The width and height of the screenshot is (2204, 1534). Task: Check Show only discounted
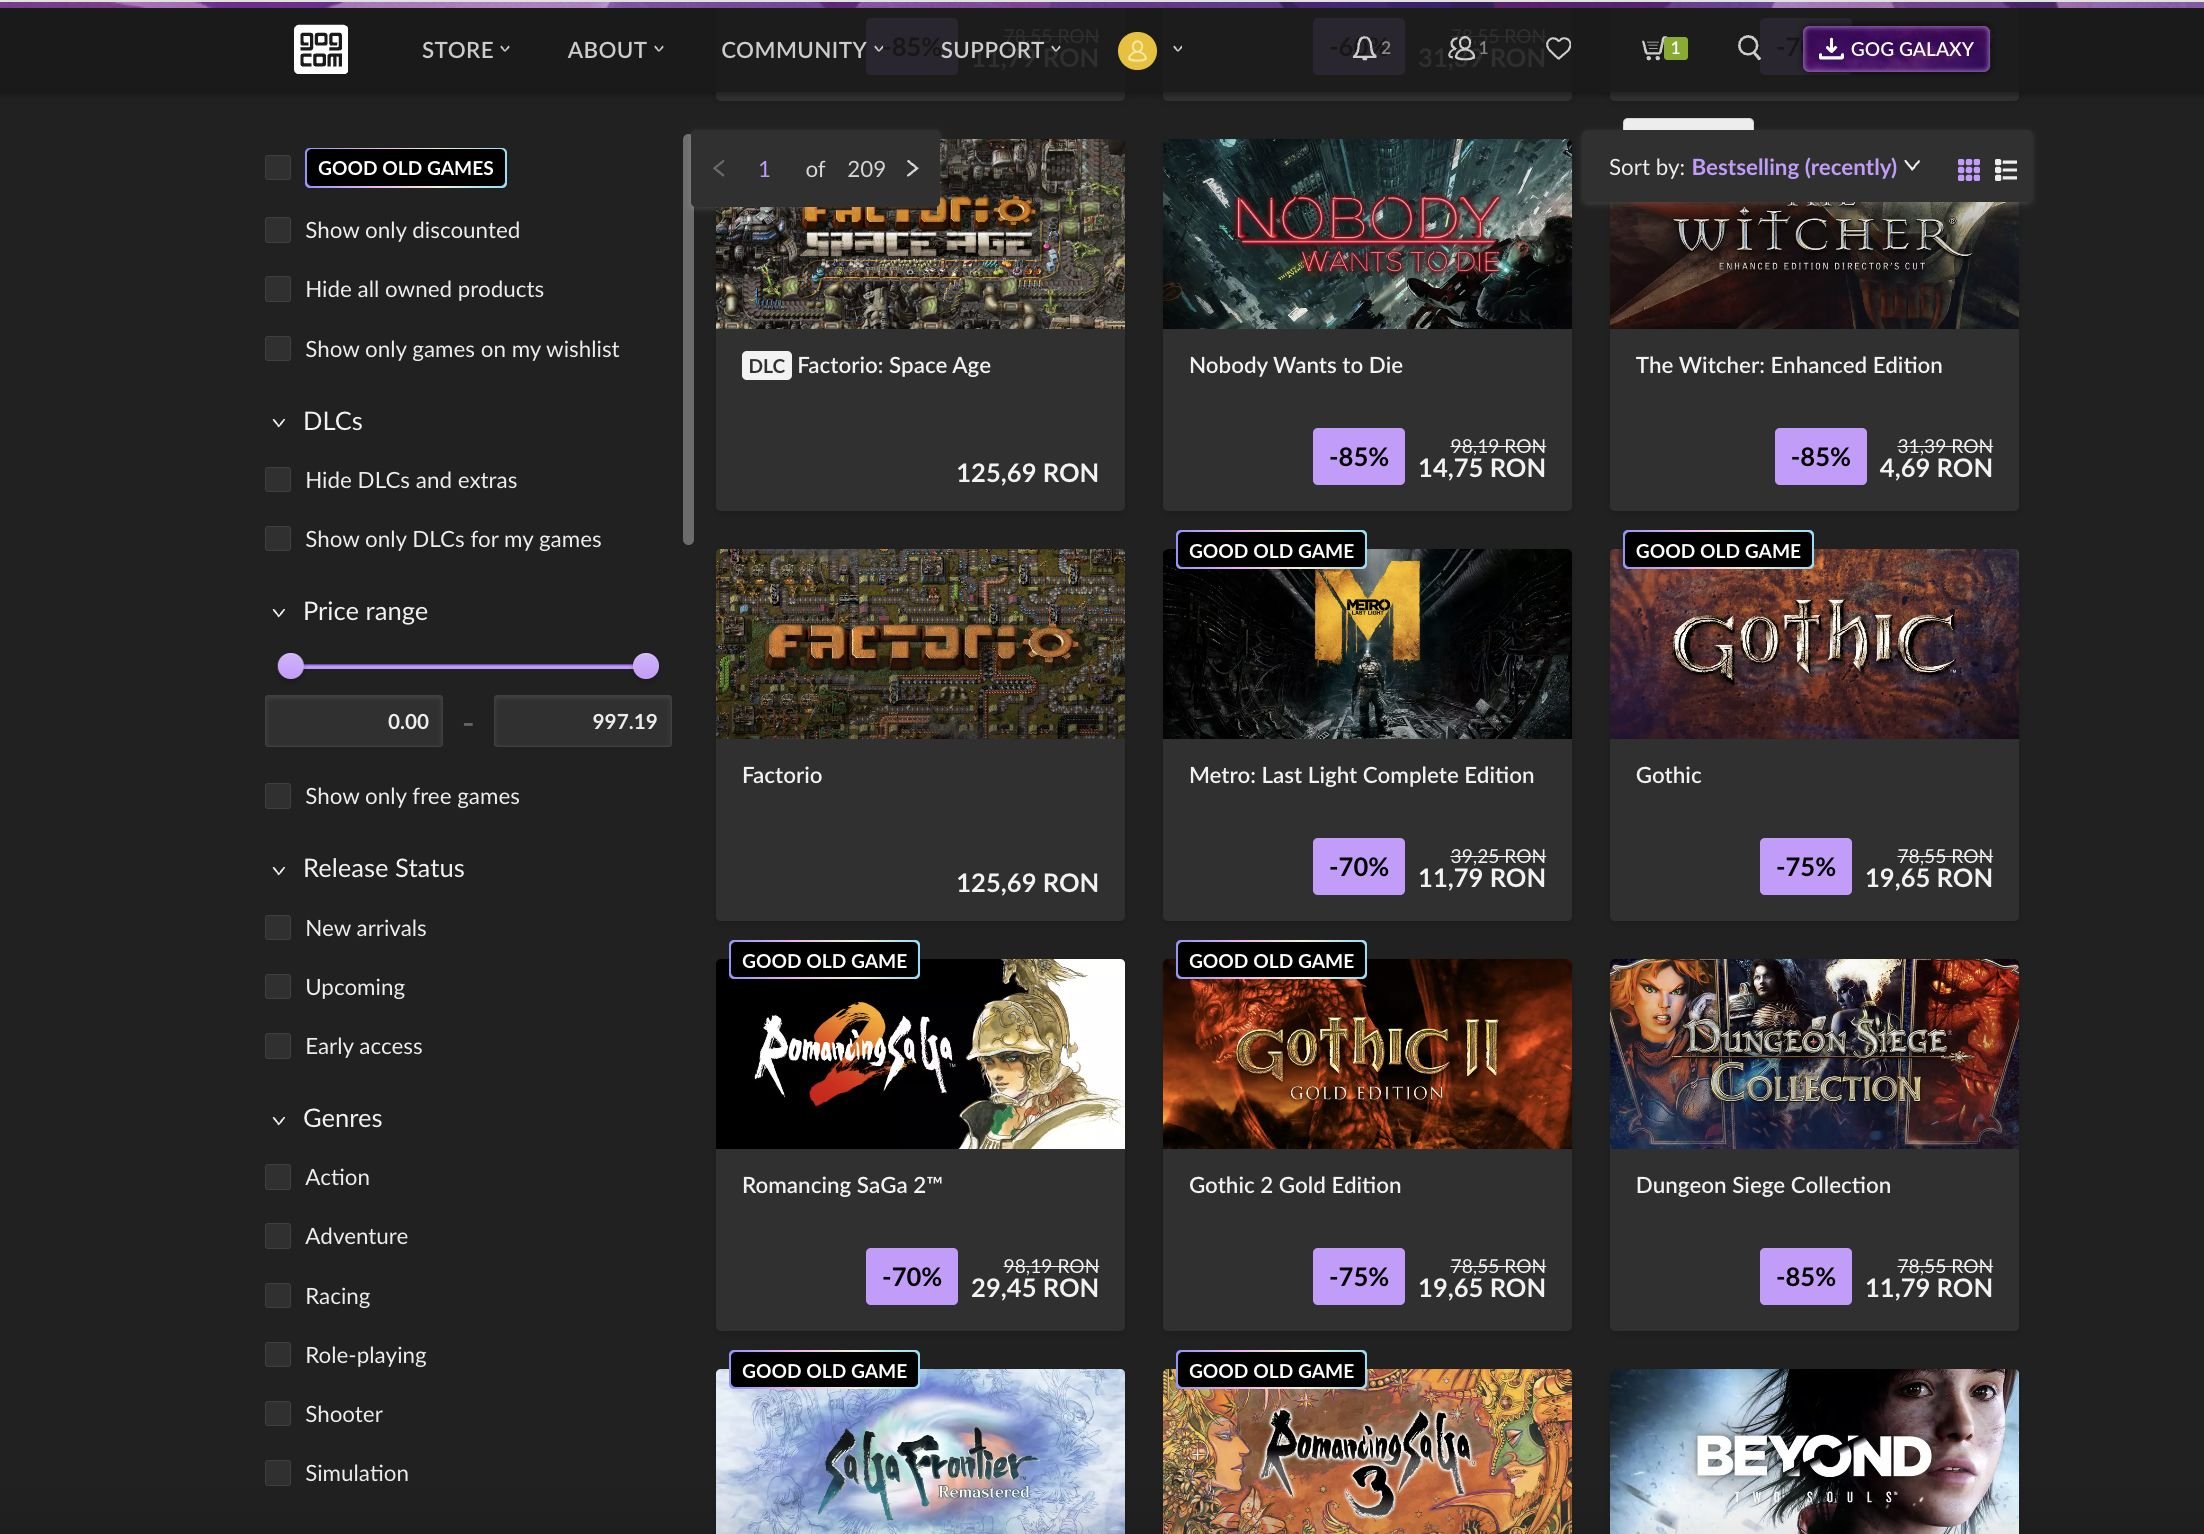[x=278, y=230]
